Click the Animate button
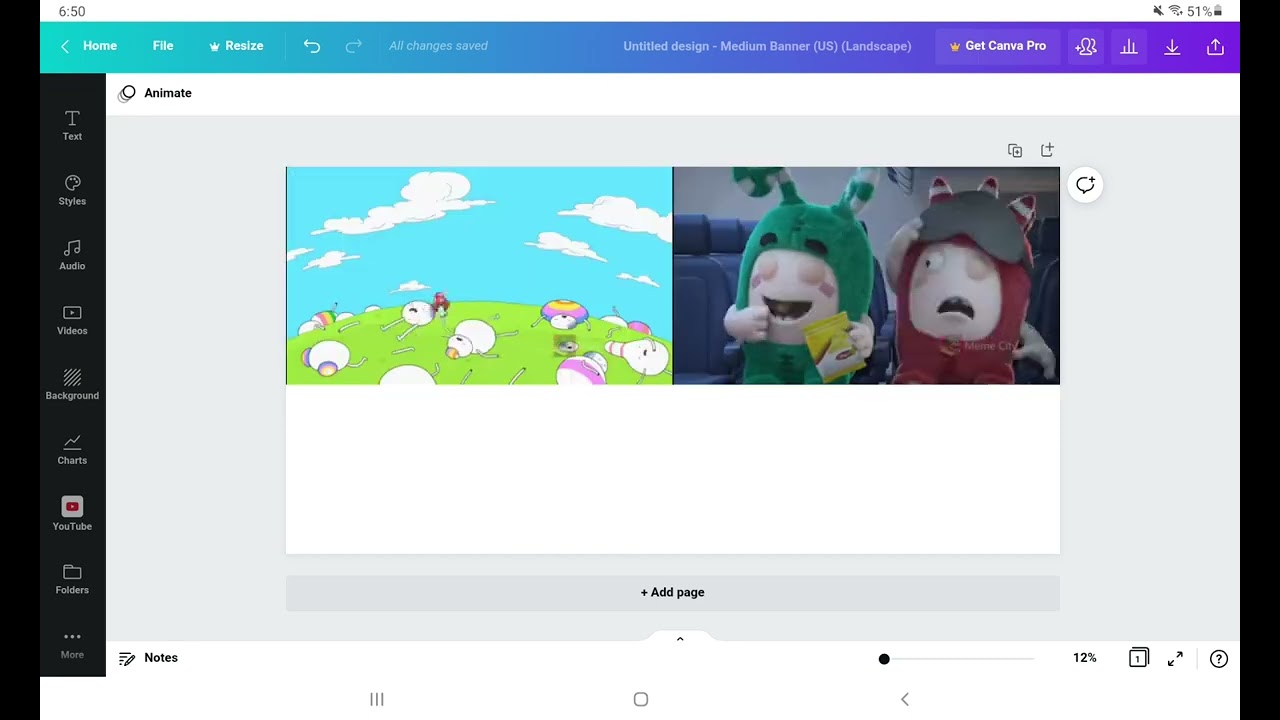Viewport: 1280px width, 720px height. point(156,93)
